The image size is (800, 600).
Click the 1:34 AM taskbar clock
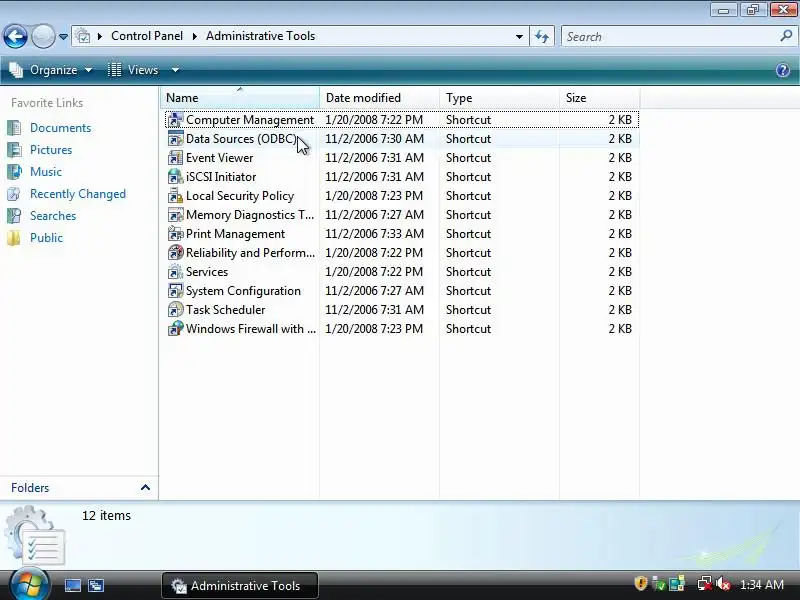(x=761, y=584)
